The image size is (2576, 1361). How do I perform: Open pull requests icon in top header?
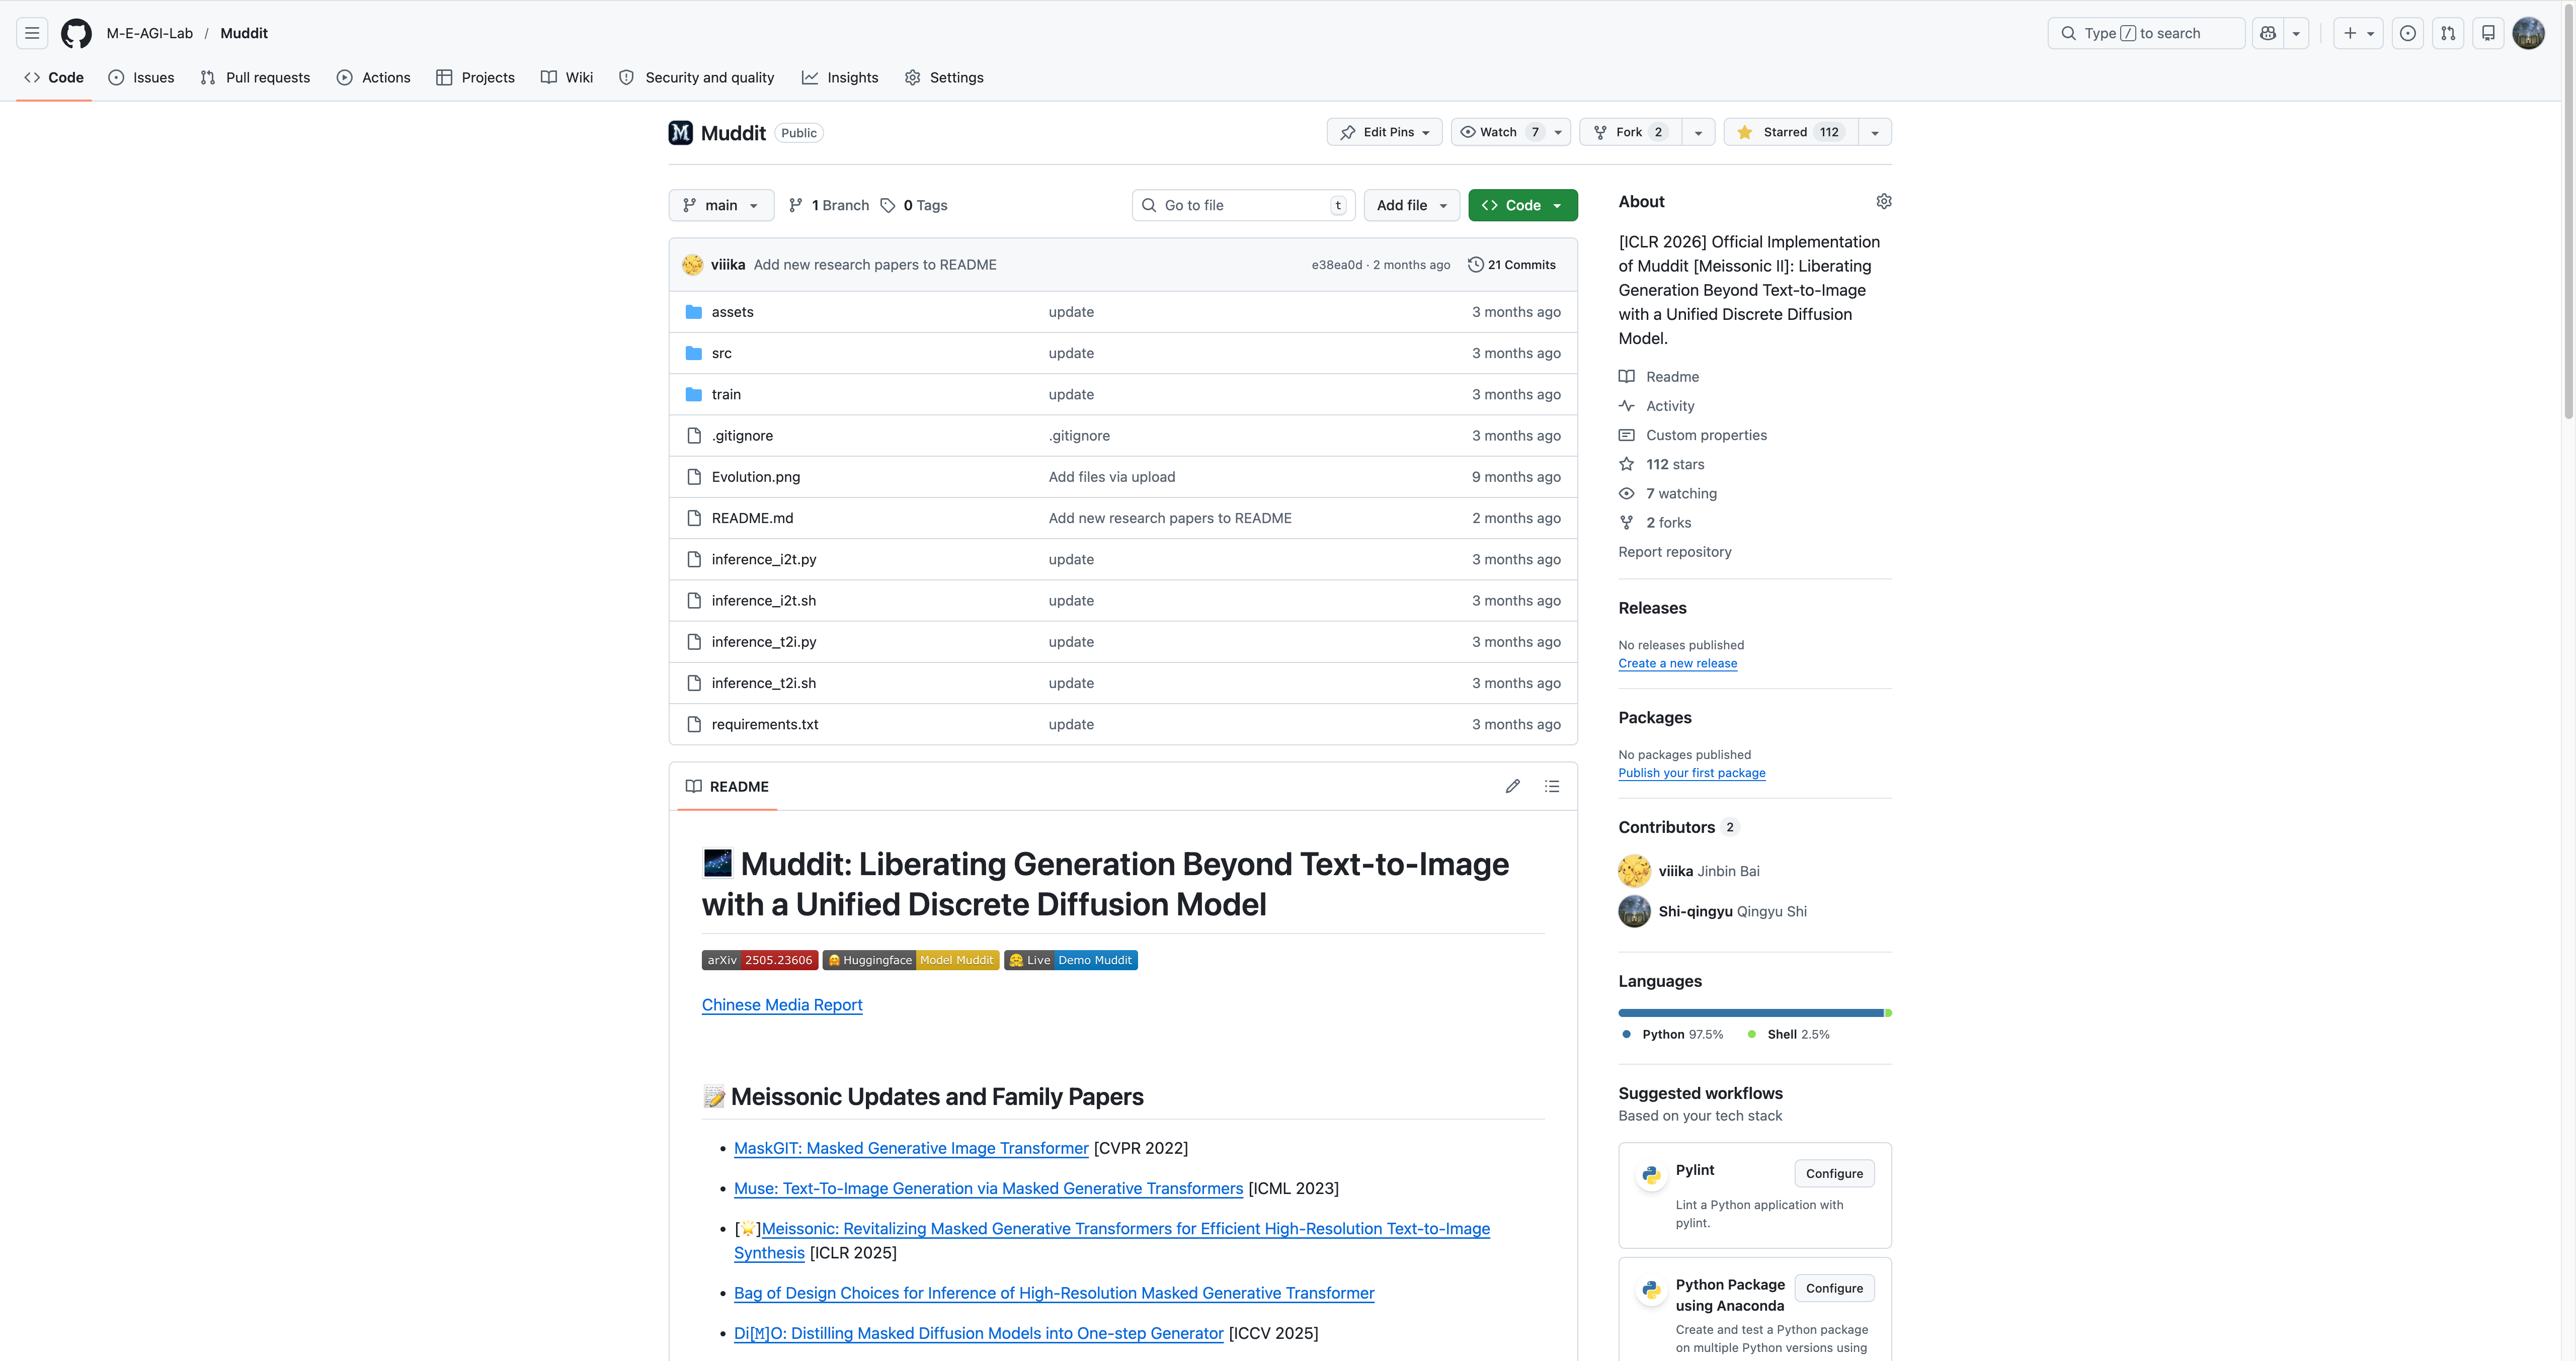point(2447,33)
